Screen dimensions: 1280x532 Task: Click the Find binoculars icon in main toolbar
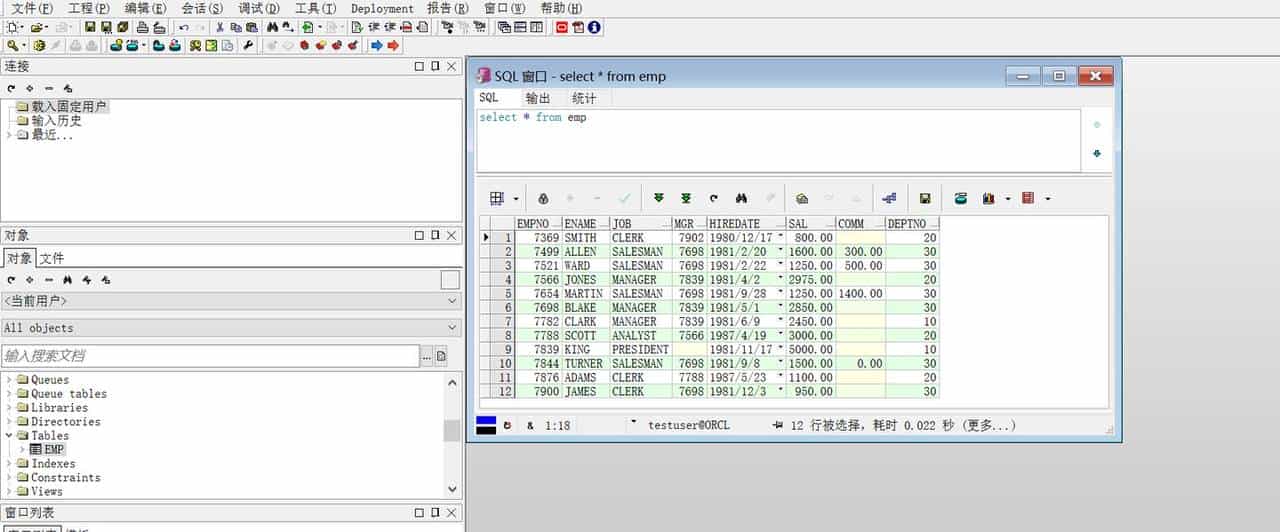click(x=272, y=27)
